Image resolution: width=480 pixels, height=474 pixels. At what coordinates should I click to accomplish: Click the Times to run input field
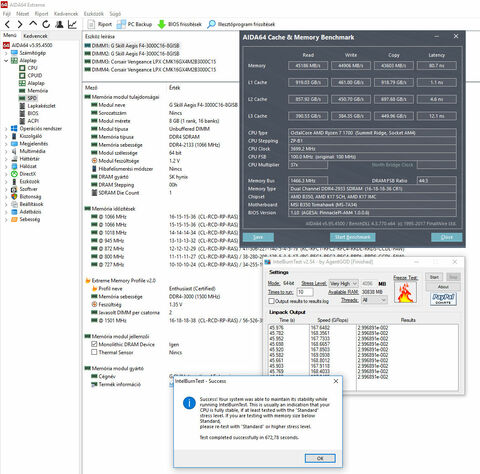[305, 292]
